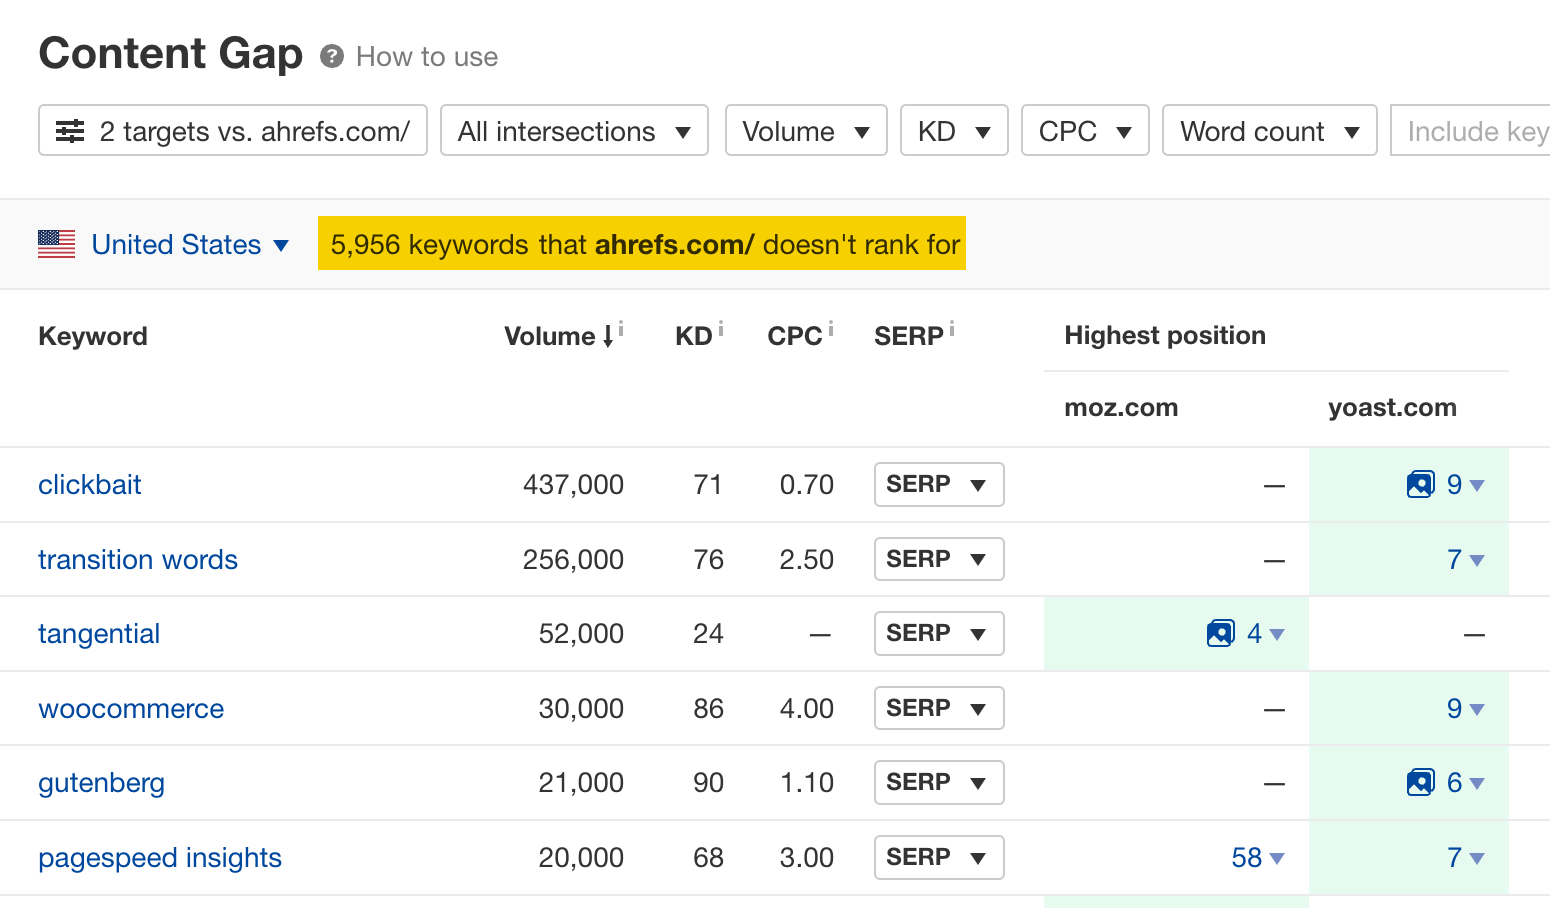Click SERP features icon in clickbait row
This screenshot has height=908, width=1550.
click(x=1420, y=485)
